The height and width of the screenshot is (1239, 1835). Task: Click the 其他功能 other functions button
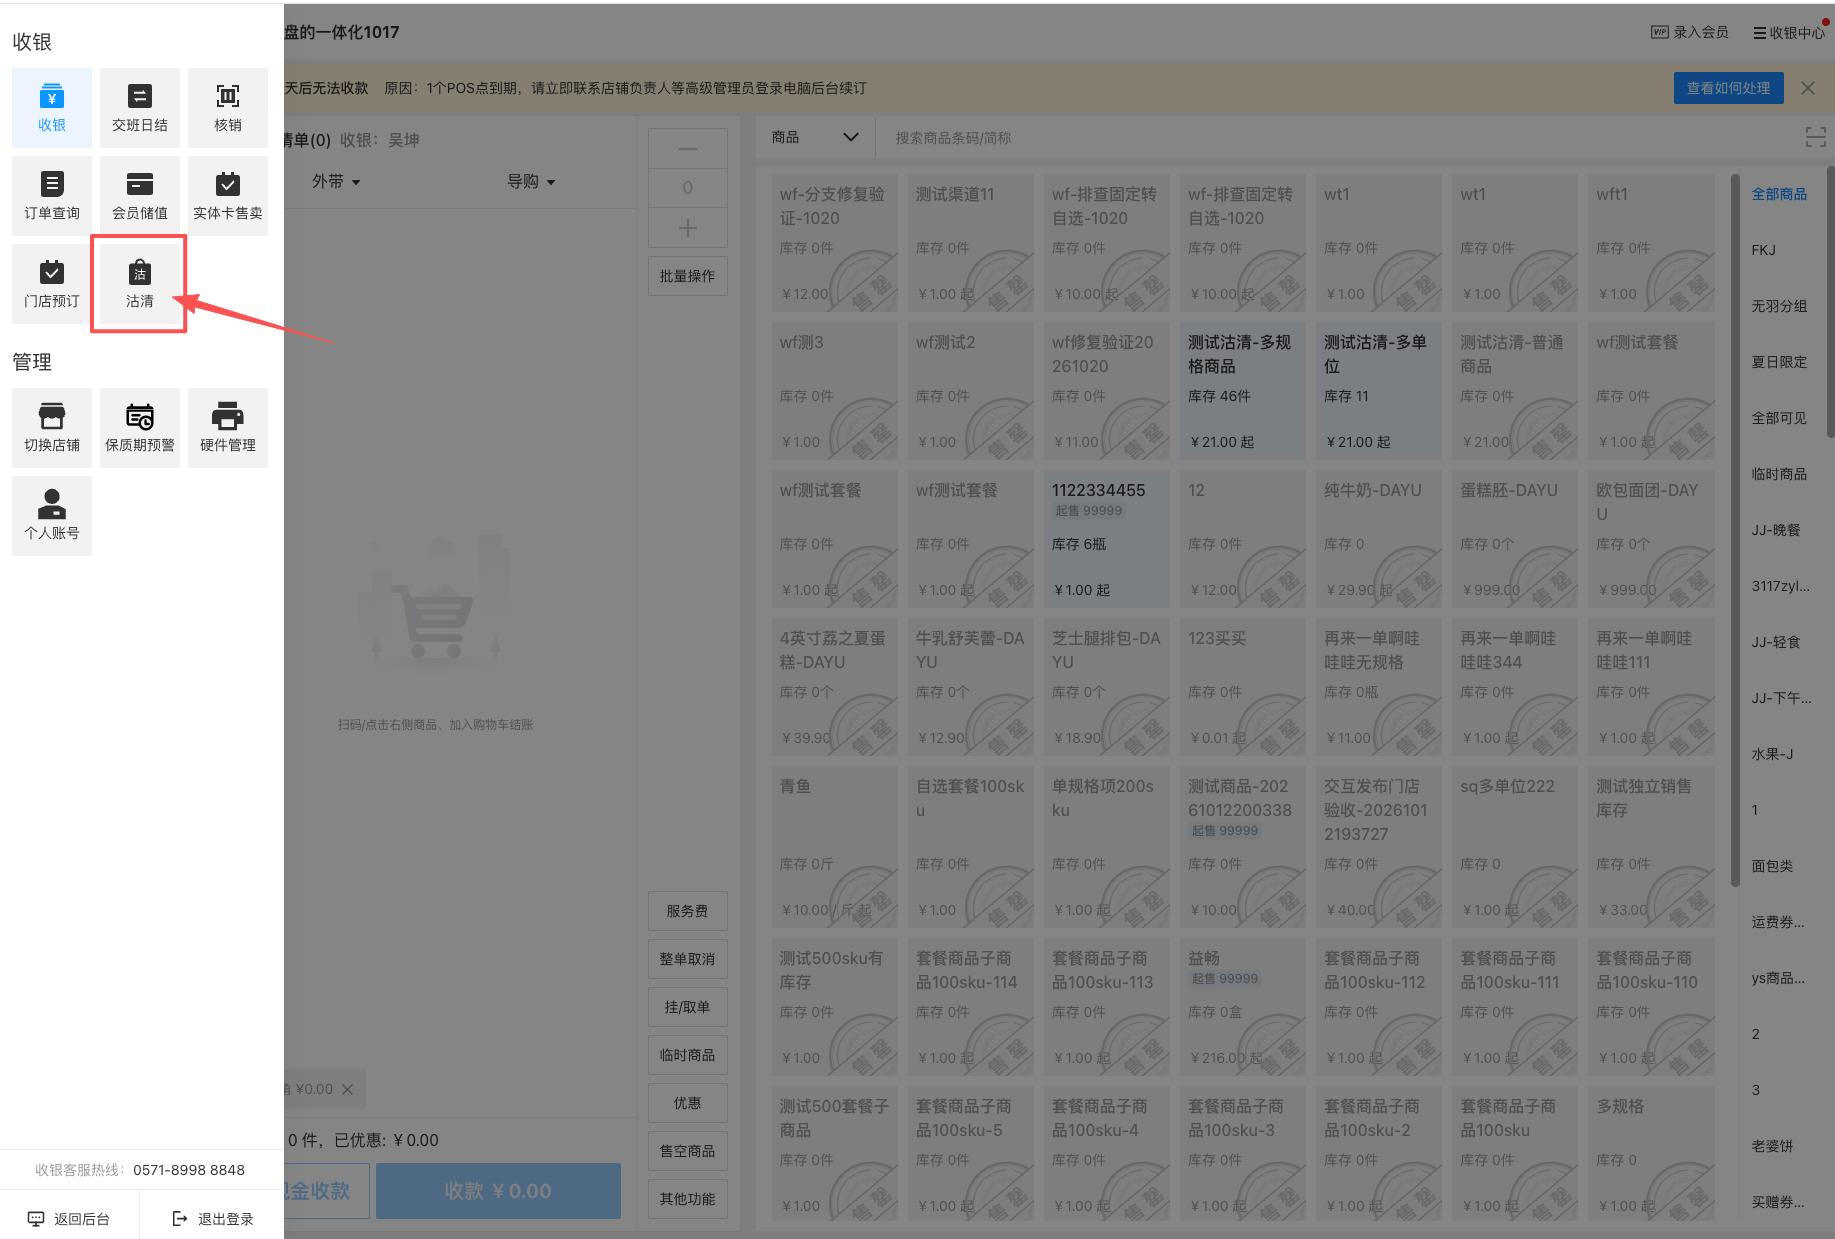[x=688, y=1199]
